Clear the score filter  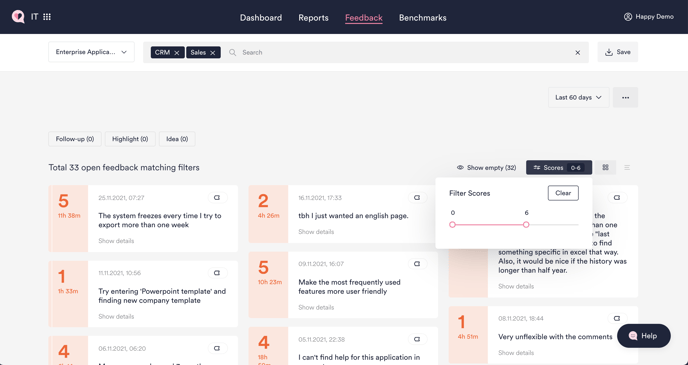coord(563,193)
